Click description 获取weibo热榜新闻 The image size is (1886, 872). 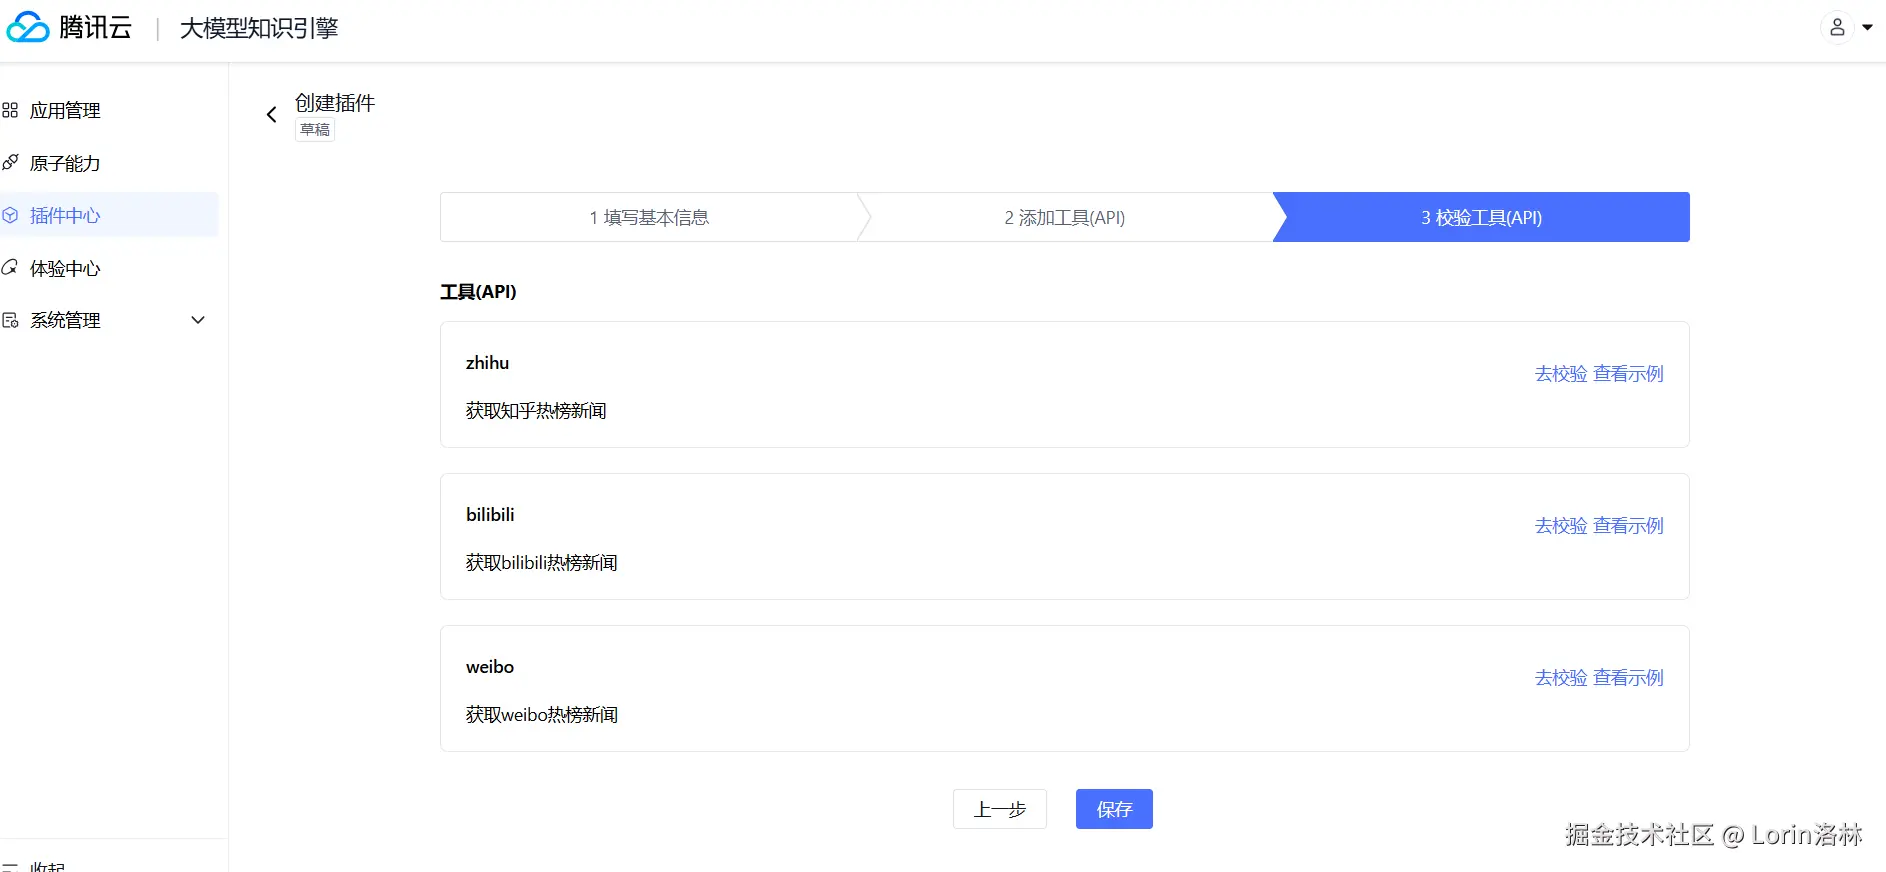tap(542, 715)
